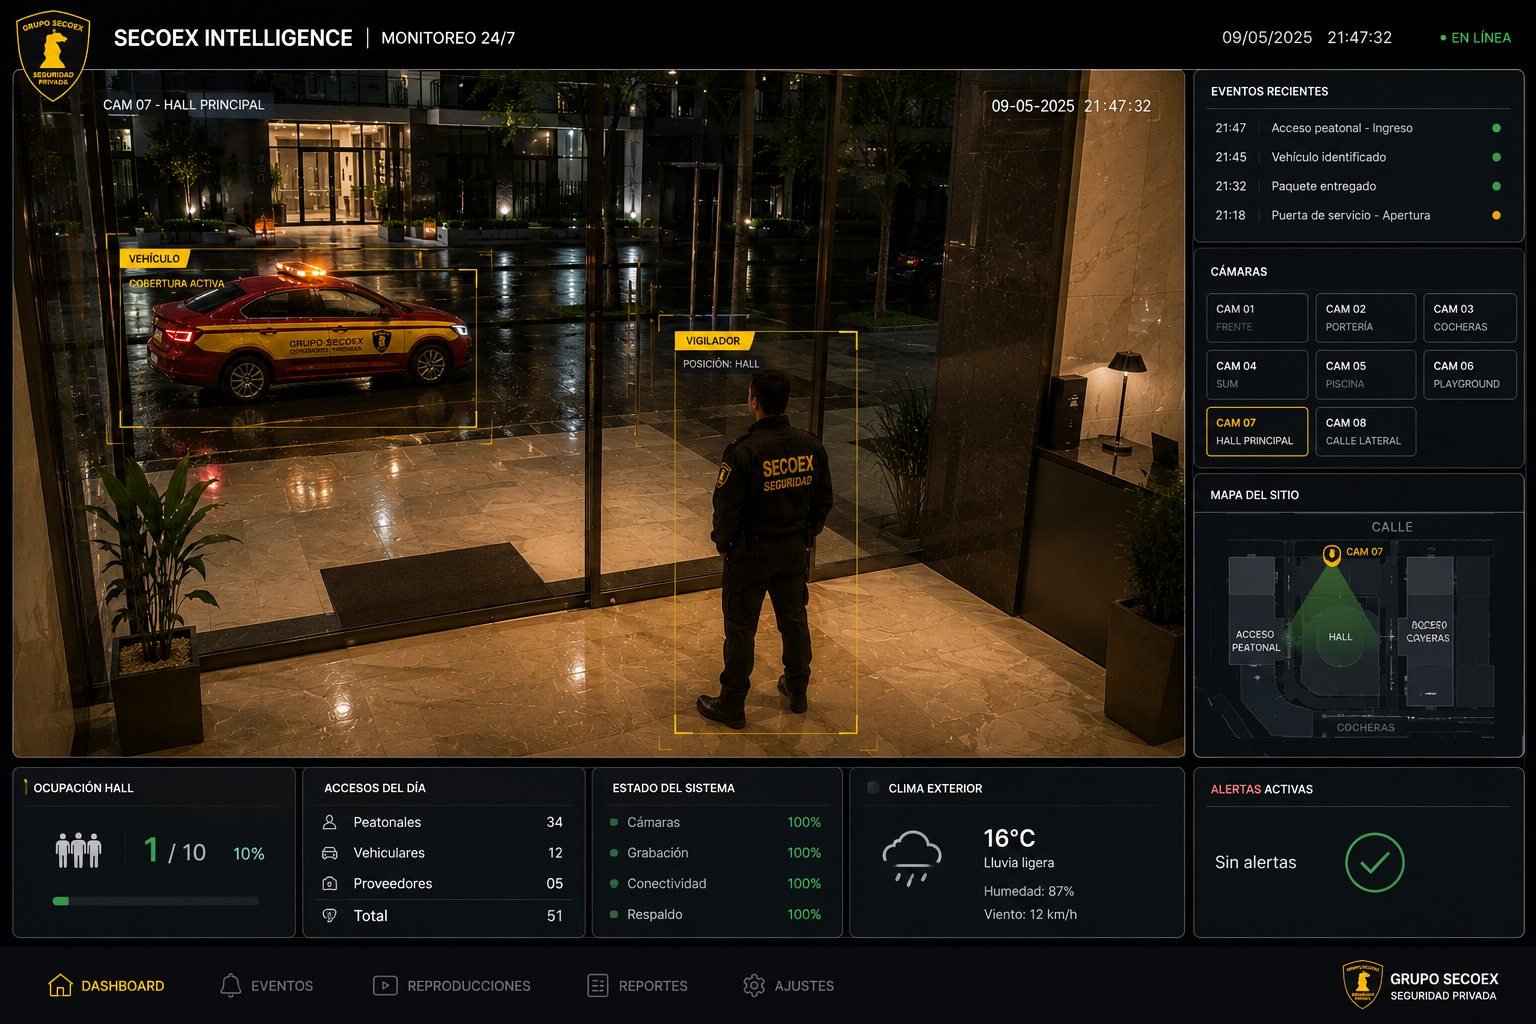Go to the Reportes tab
Screen dimensions: 1536x1024
tap(637, 985)
